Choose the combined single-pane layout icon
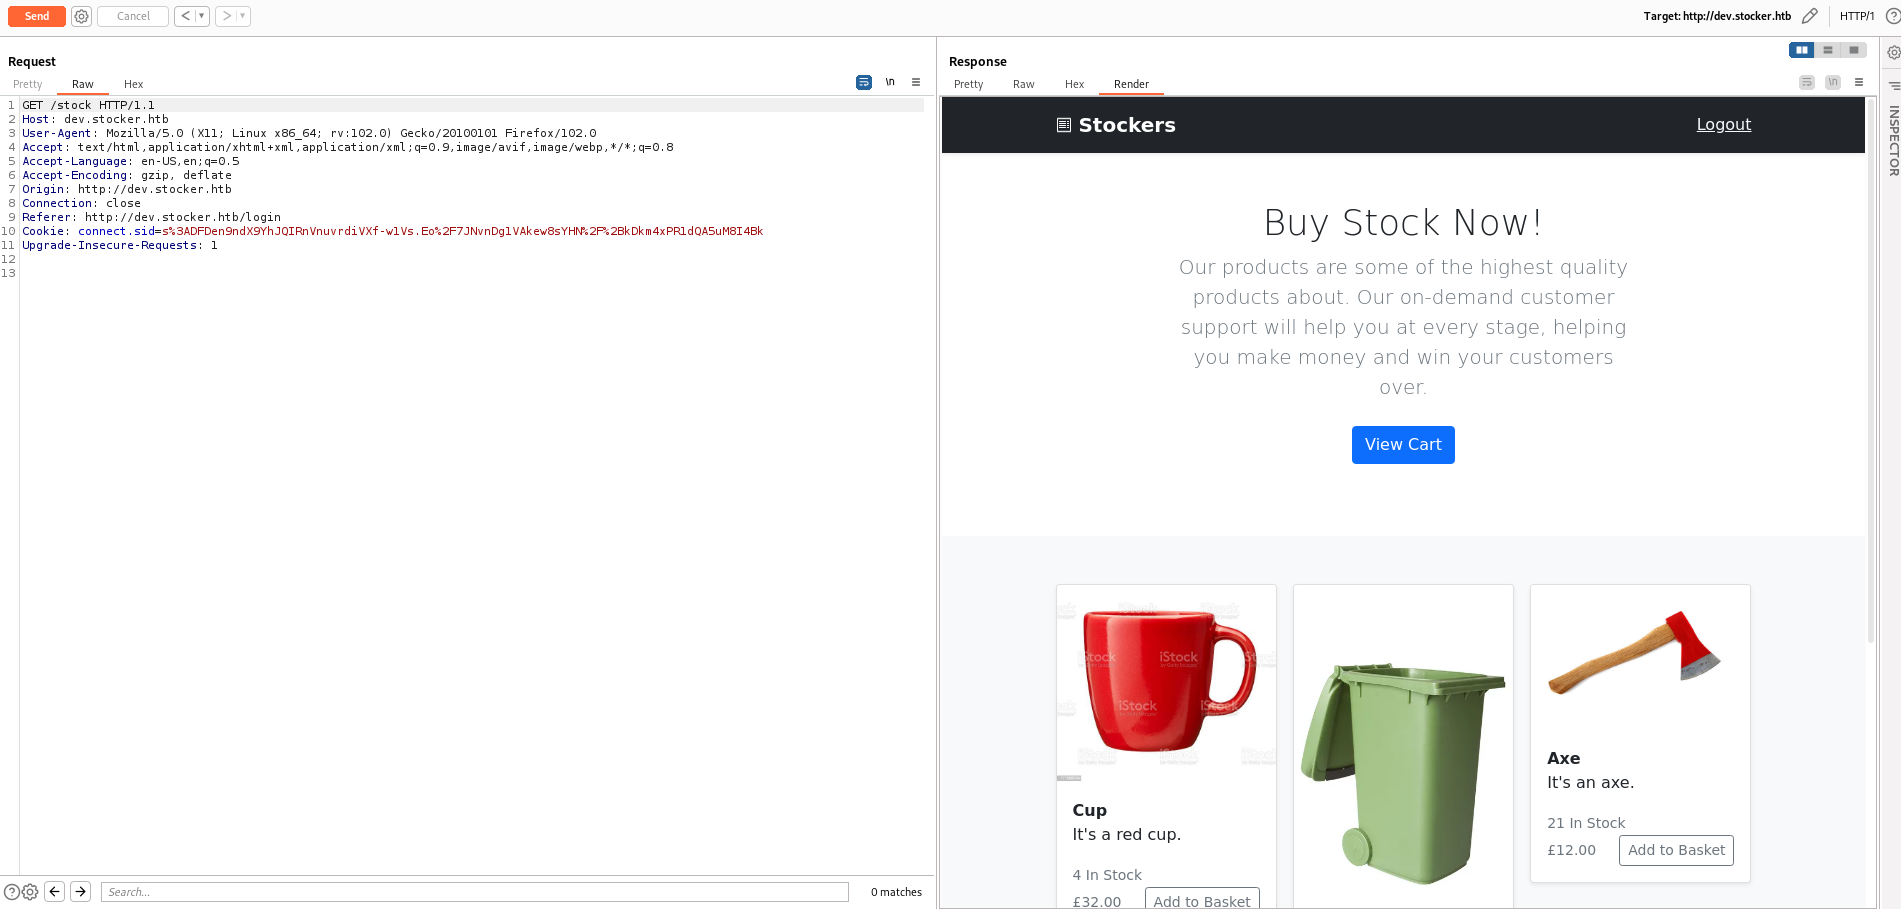 point(1854,50)
